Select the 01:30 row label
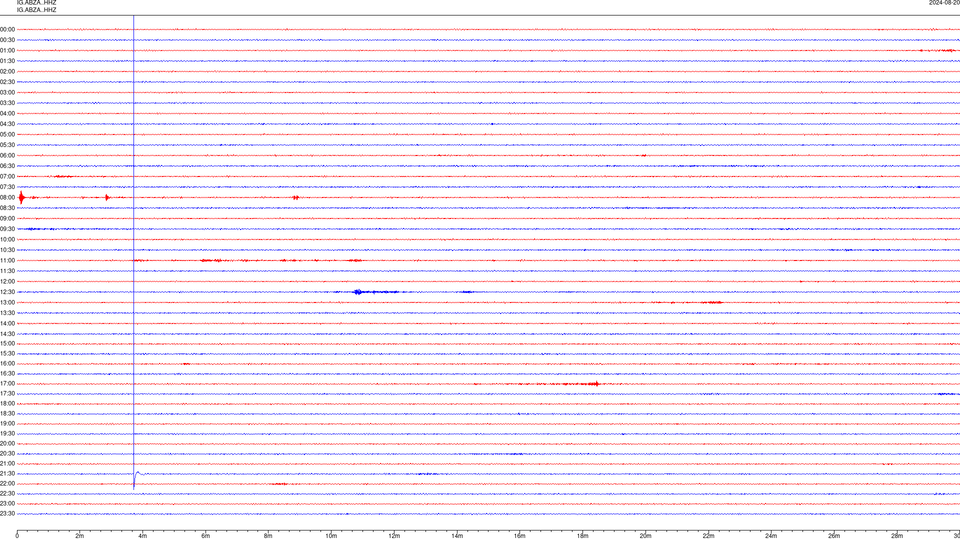 click(7, 61)
